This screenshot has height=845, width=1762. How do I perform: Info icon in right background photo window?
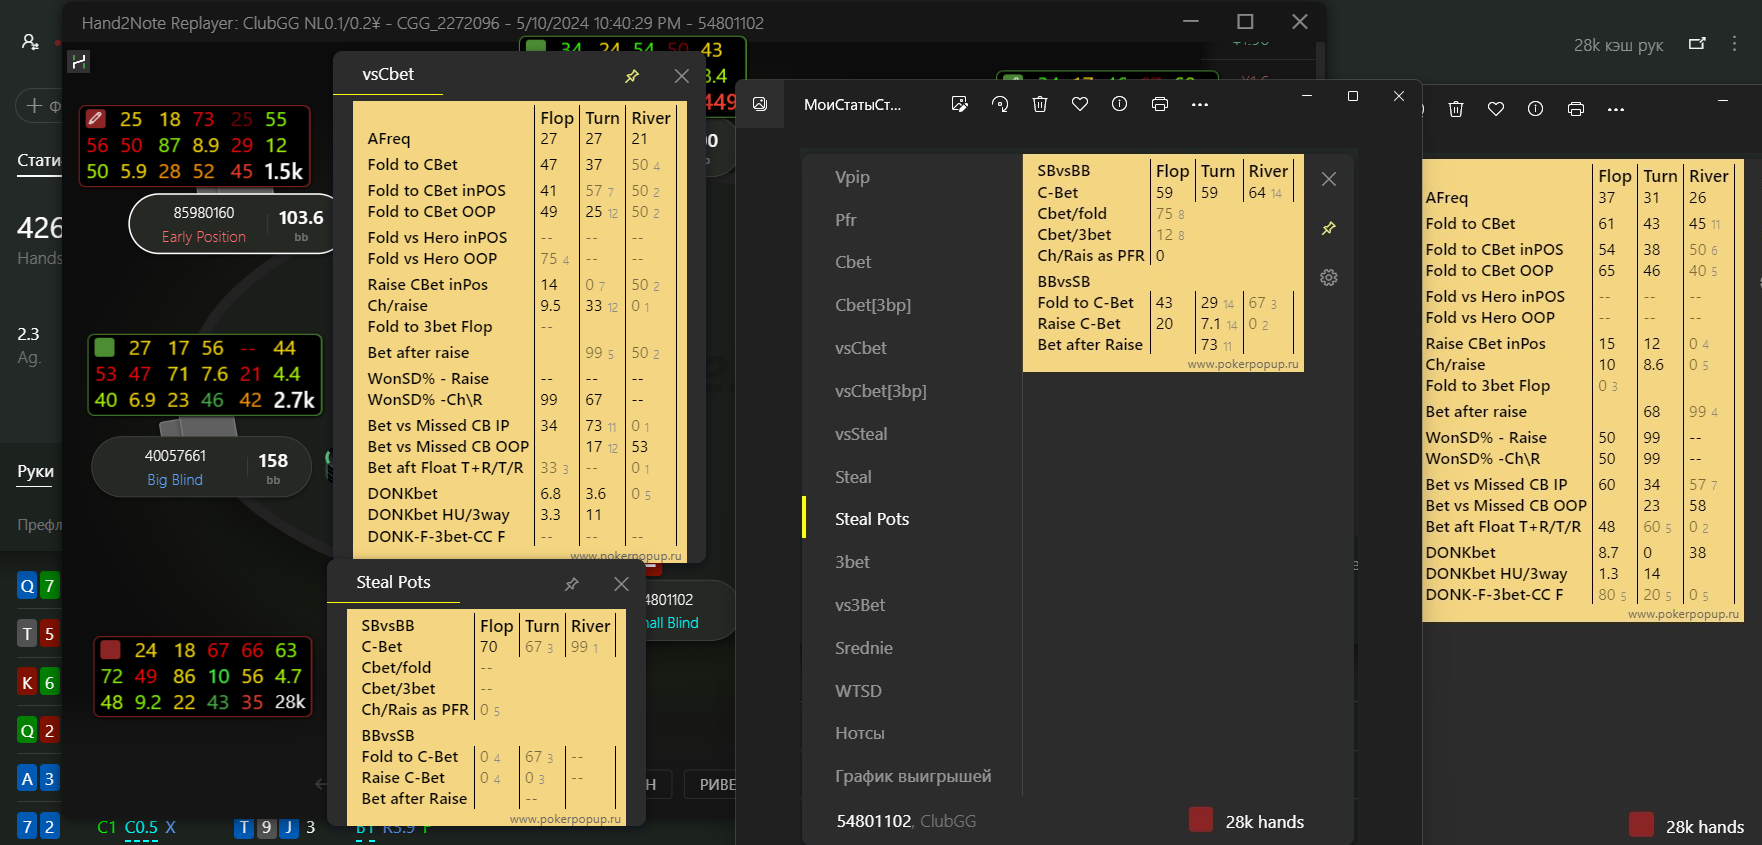coord(1536,109)
